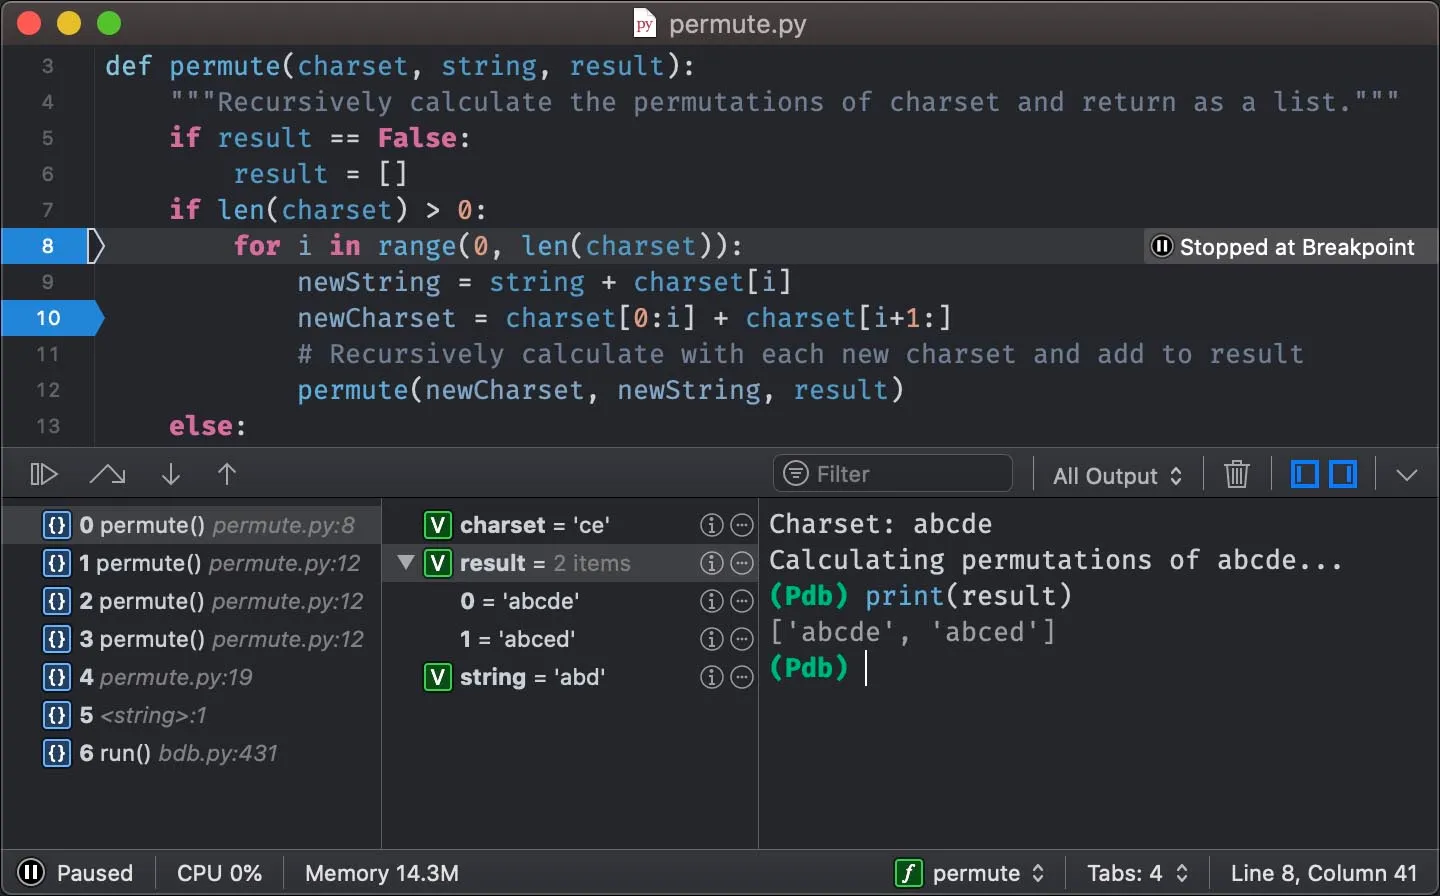Select the left split-pane layout icon
This screenshot has height=896, width=1440.
pyautogui.click(x=1303, y=474)
